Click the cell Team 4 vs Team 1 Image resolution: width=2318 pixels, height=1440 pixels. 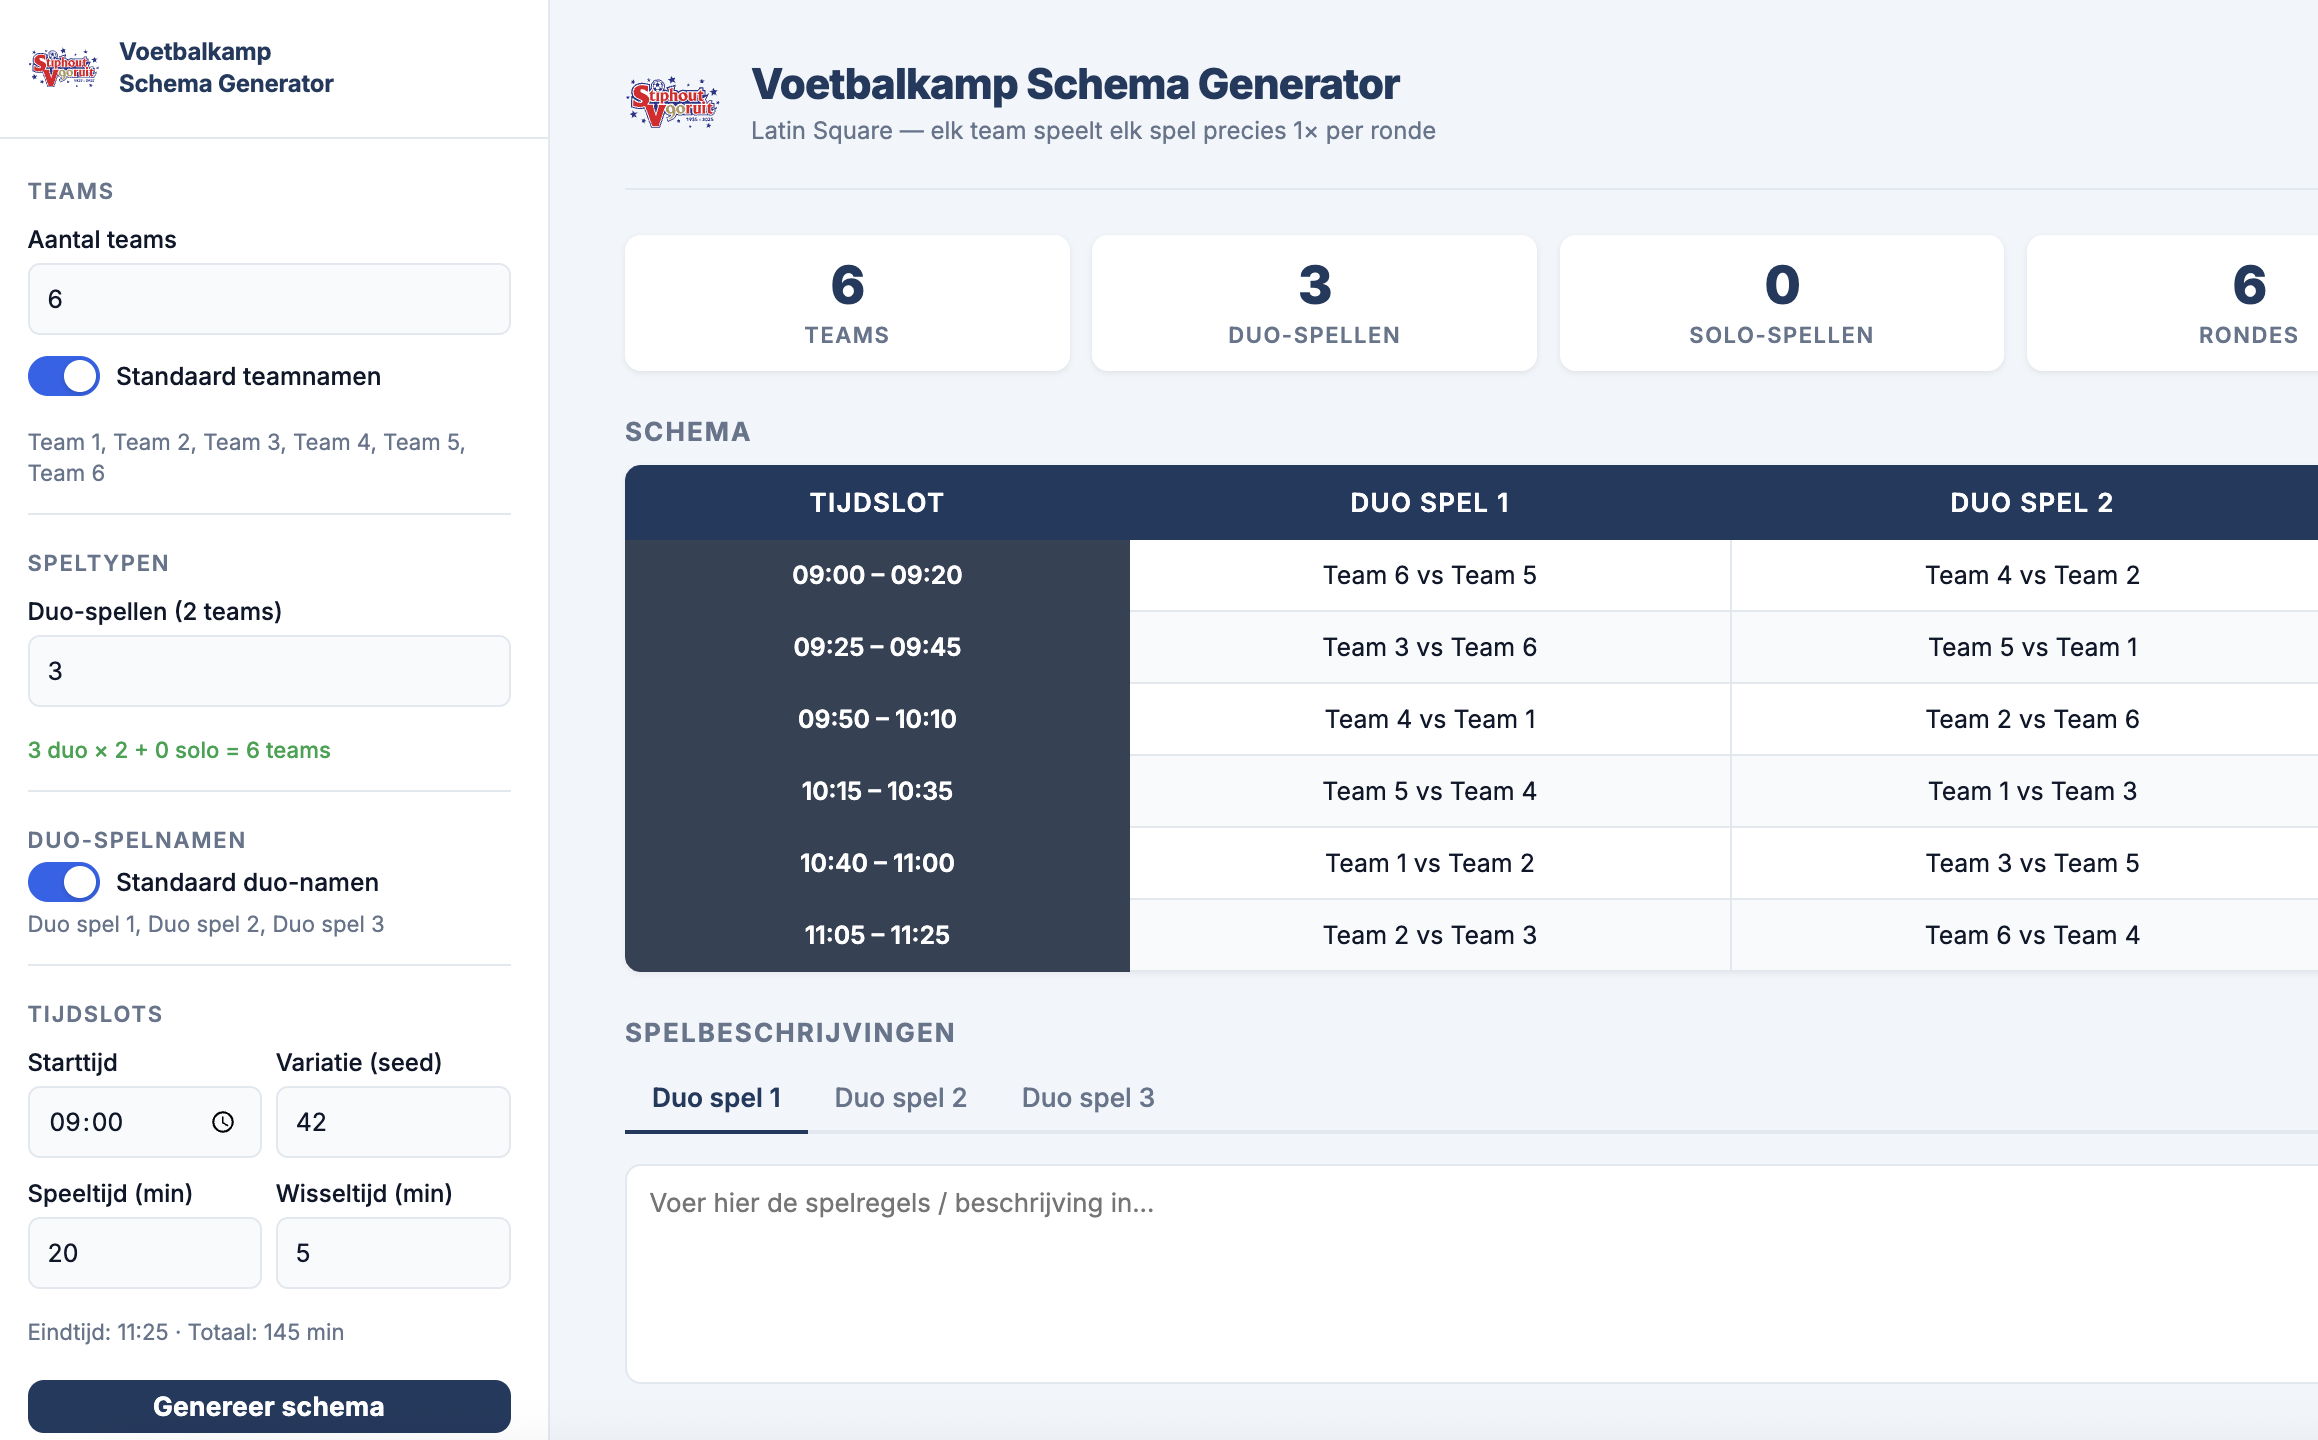click(1430, 719)
